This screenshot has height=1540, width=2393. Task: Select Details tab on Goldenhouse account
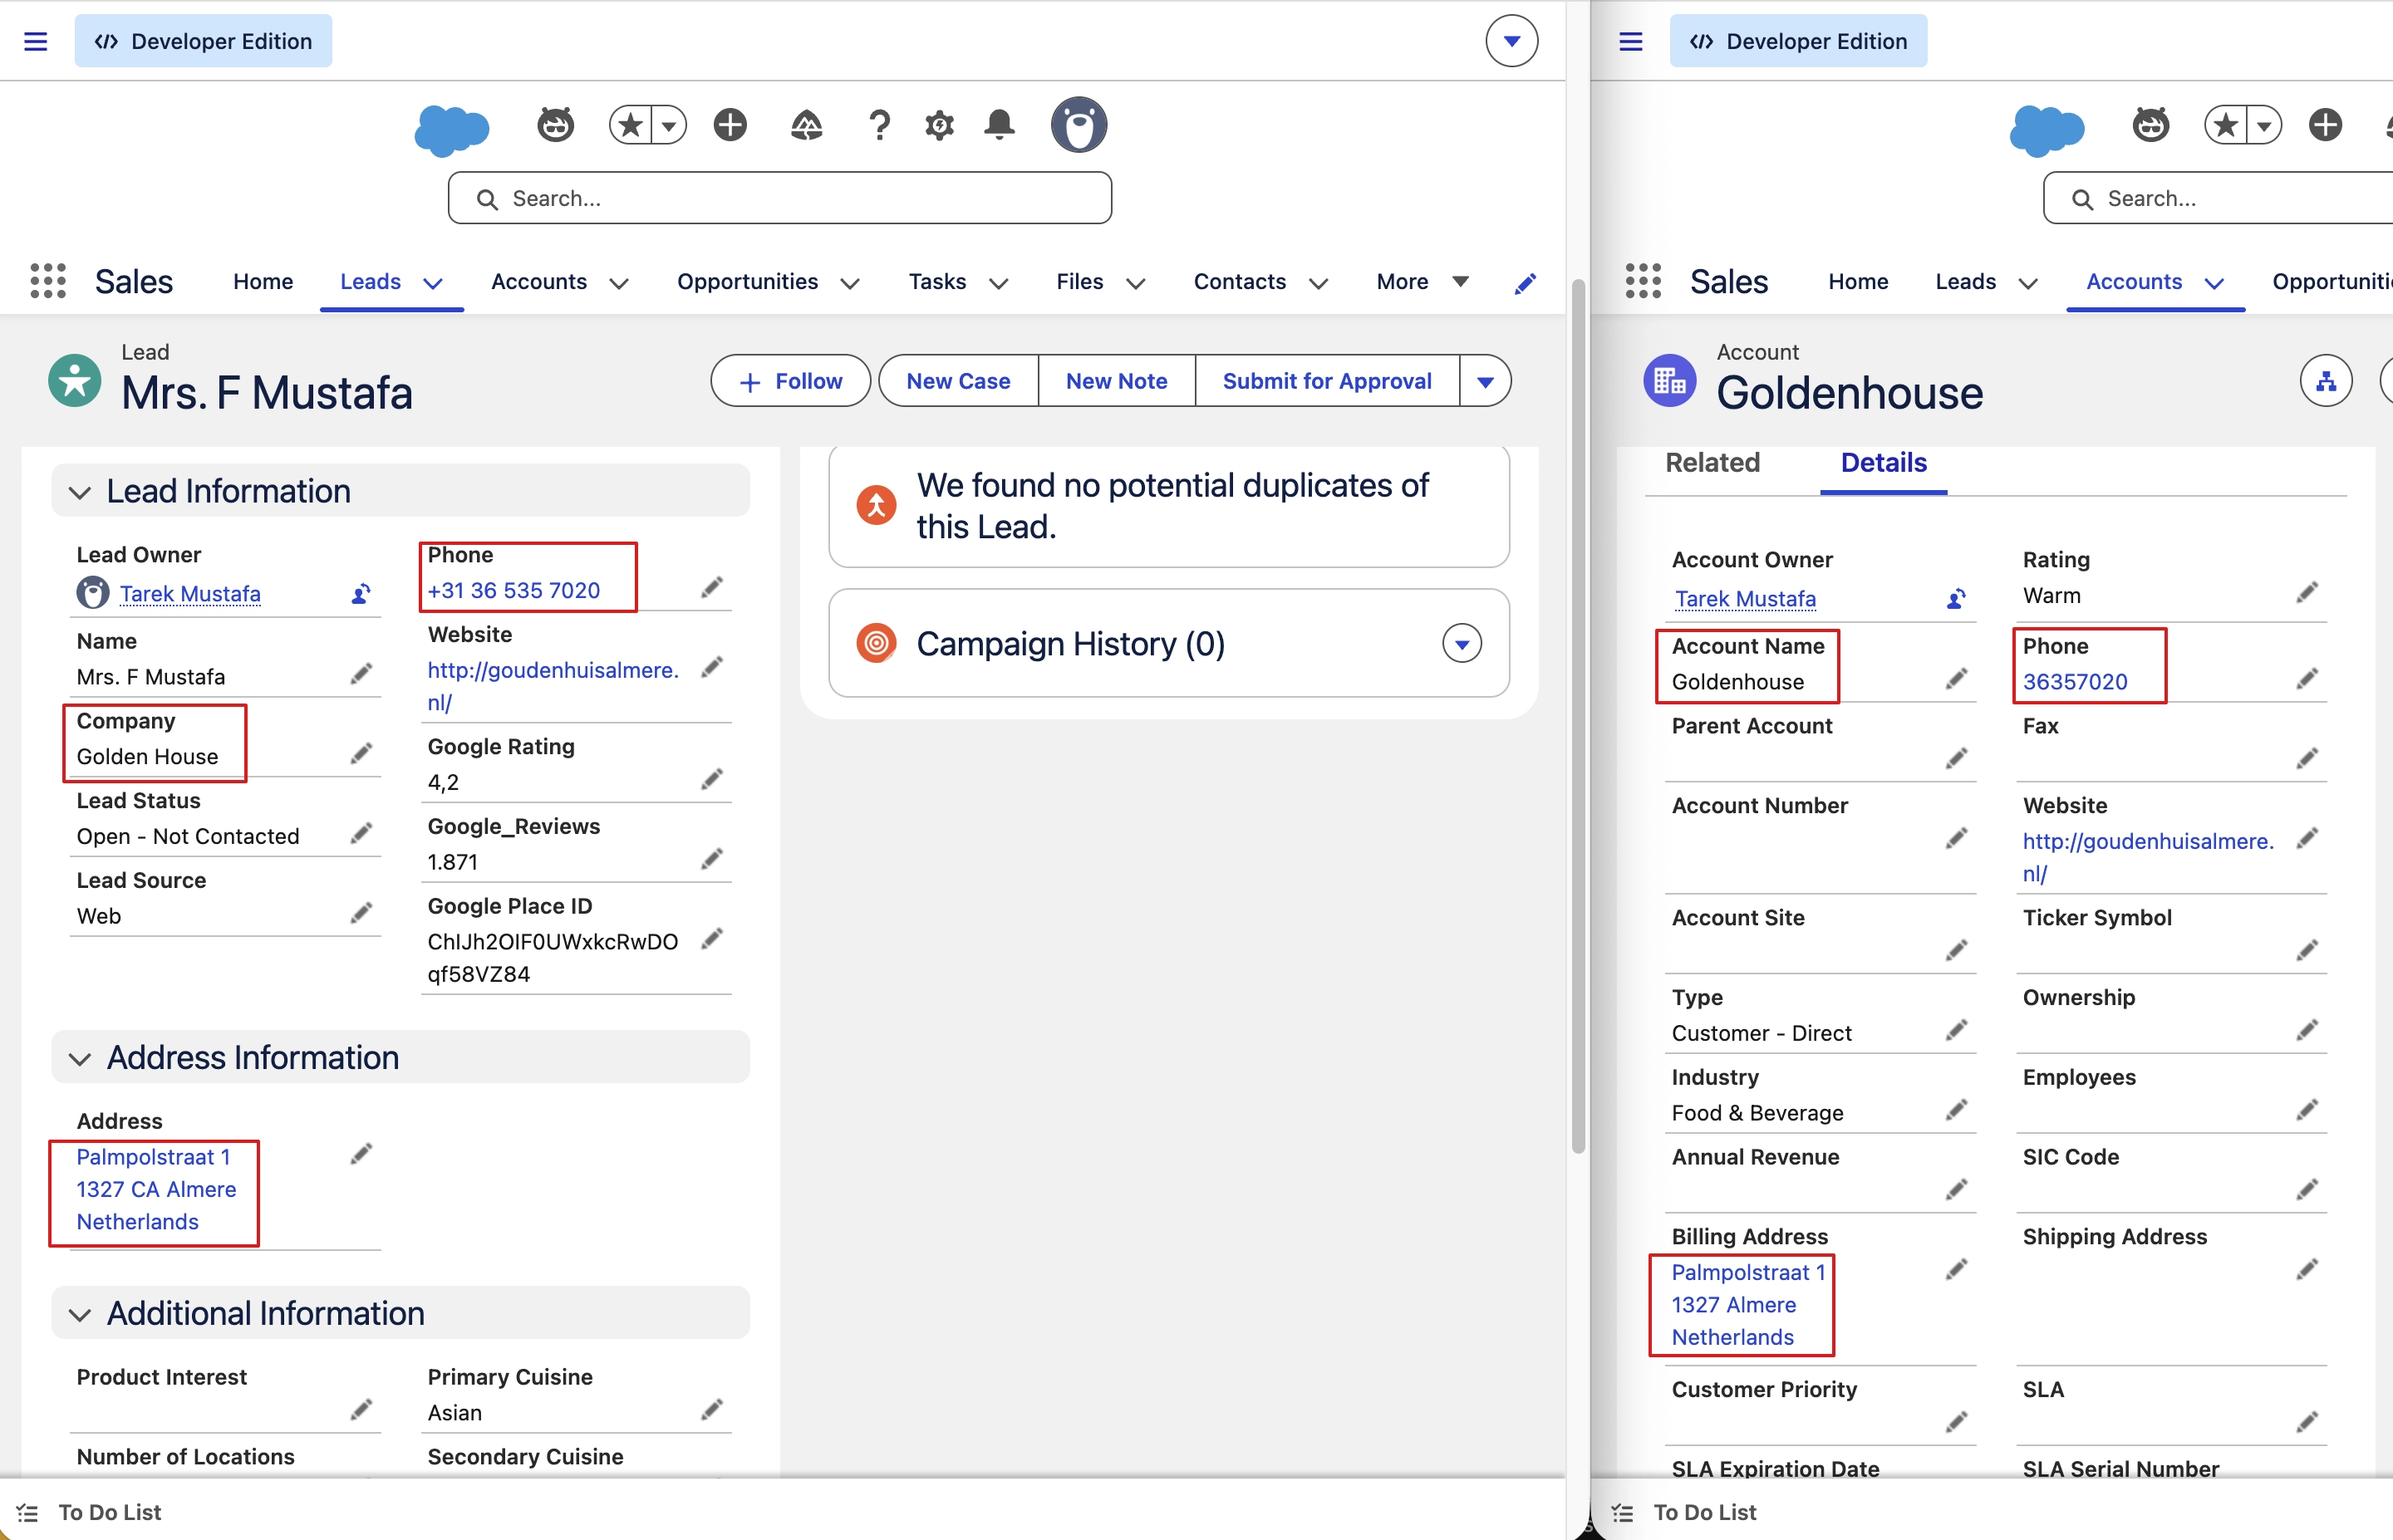[1883, 463]
